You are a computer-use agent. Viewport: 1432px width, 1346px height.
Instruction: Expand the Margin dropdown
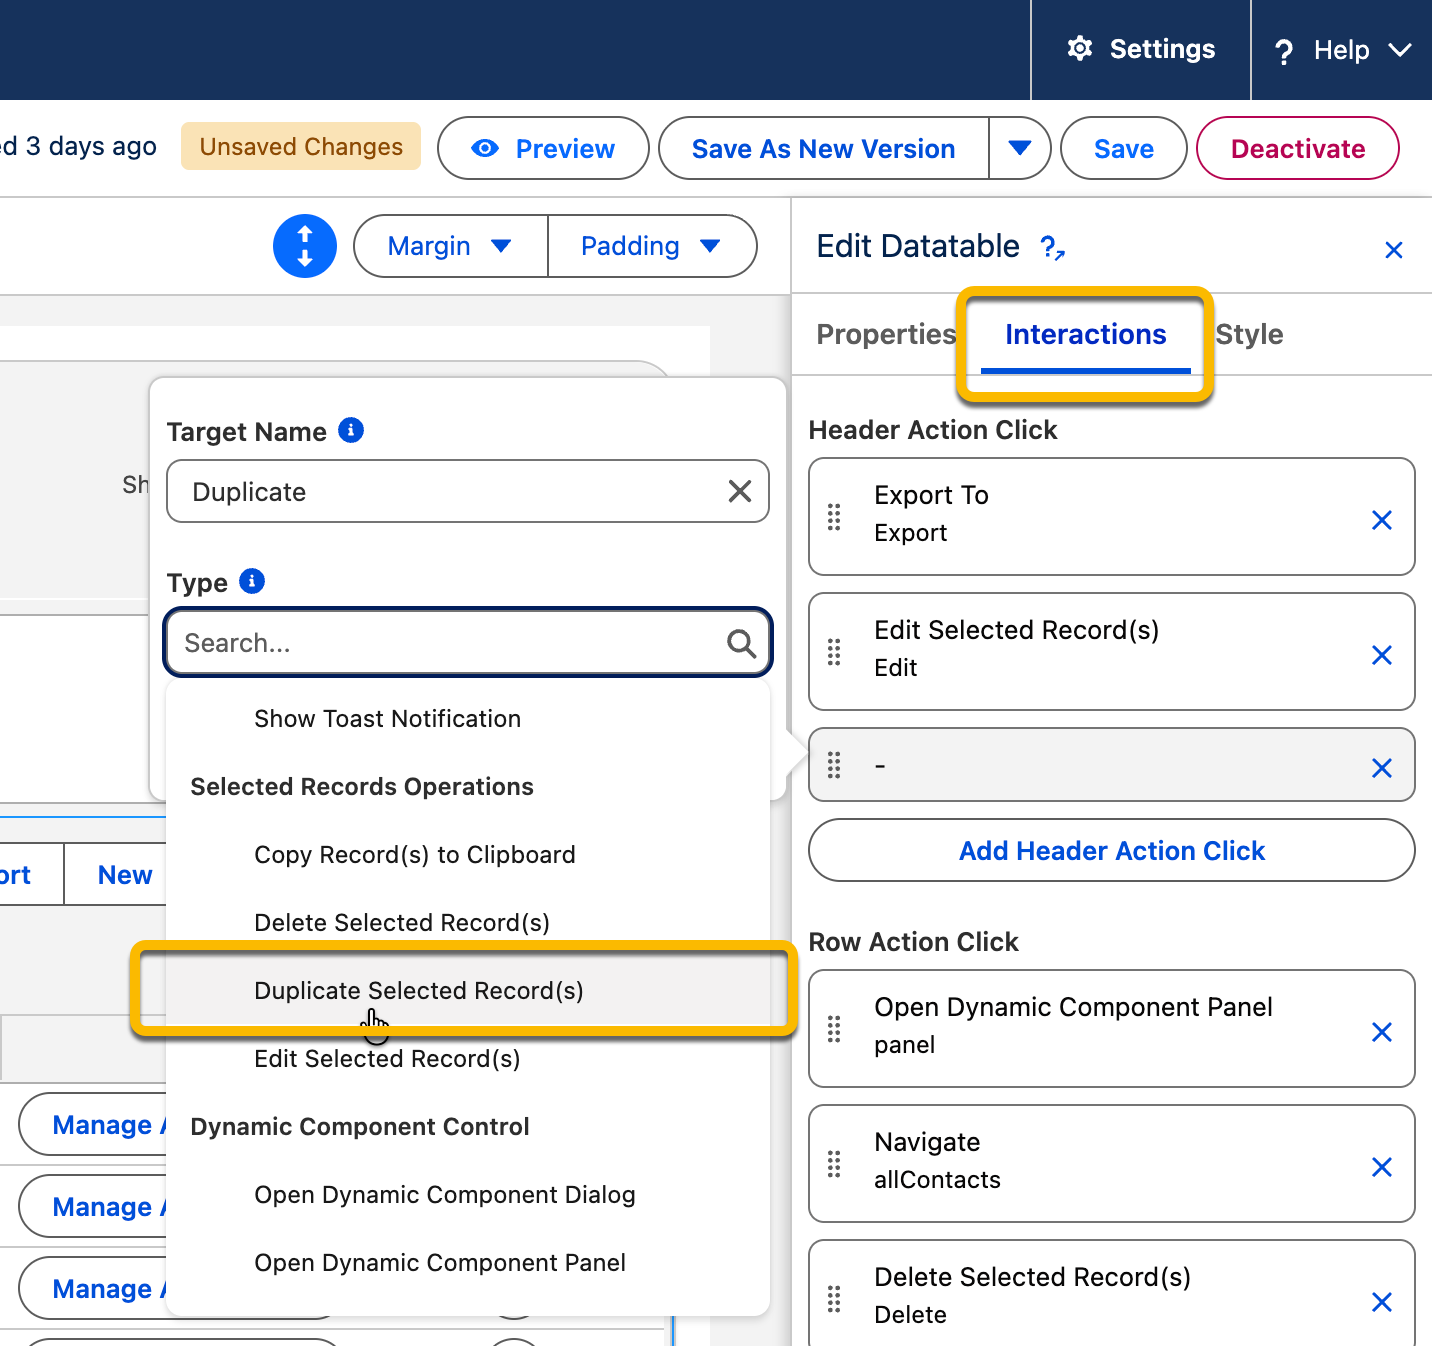[450, 246]
